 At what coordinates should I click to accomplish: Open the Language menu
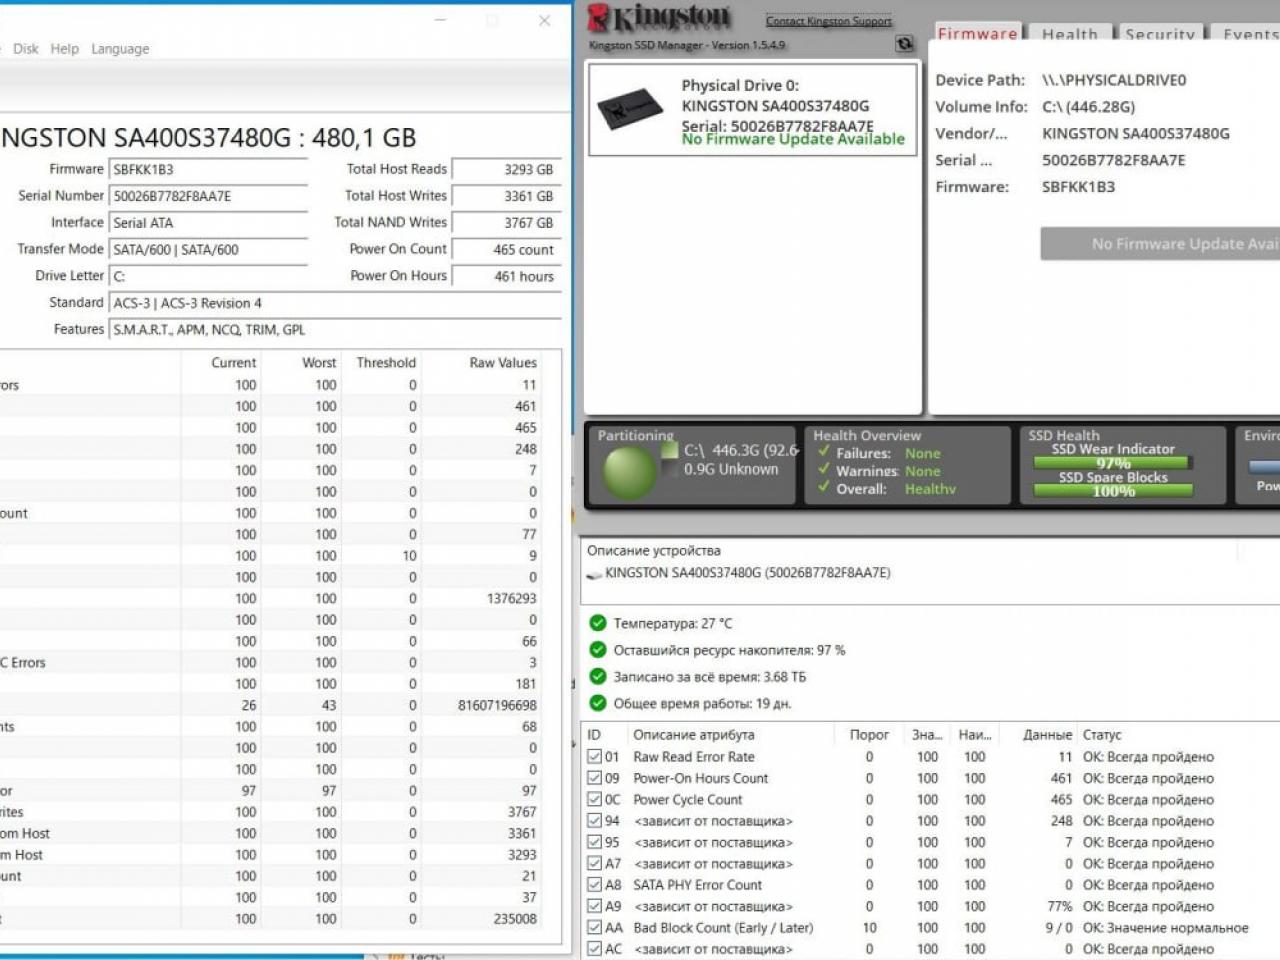[x=120, y=48]
